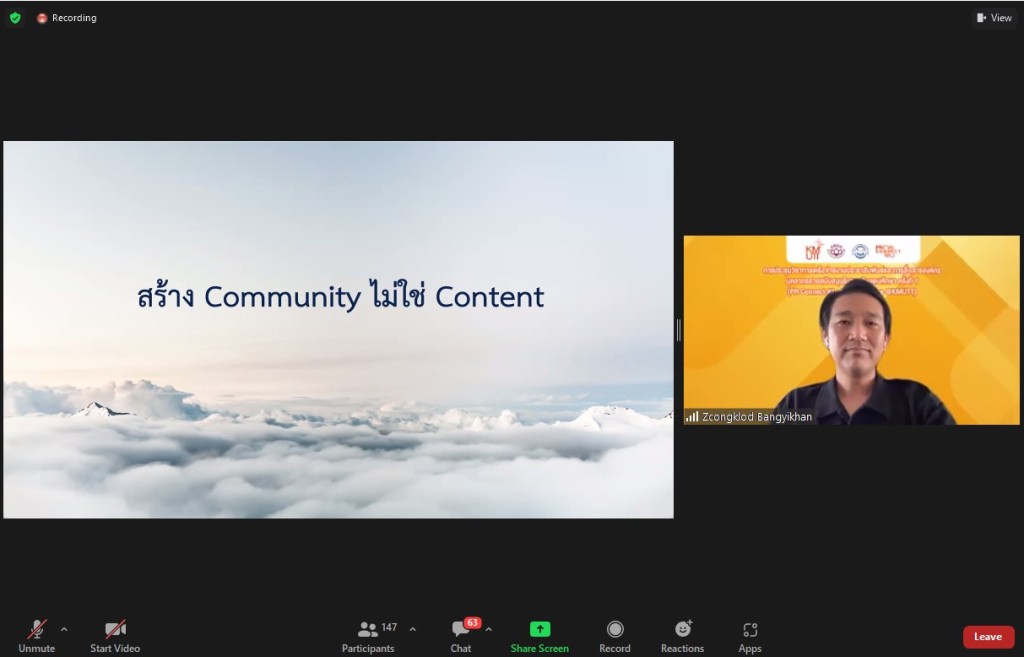Open the View layout menu
This screenshot has height=657, width=1024.
pos(994,18)
